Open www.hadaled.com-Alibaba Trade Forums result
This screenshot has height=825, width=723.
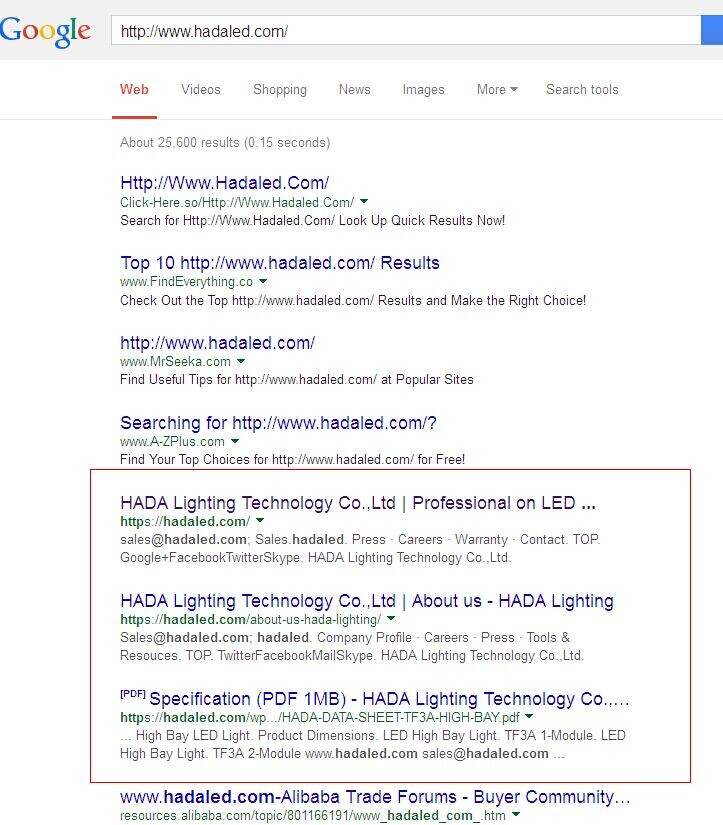375,797
